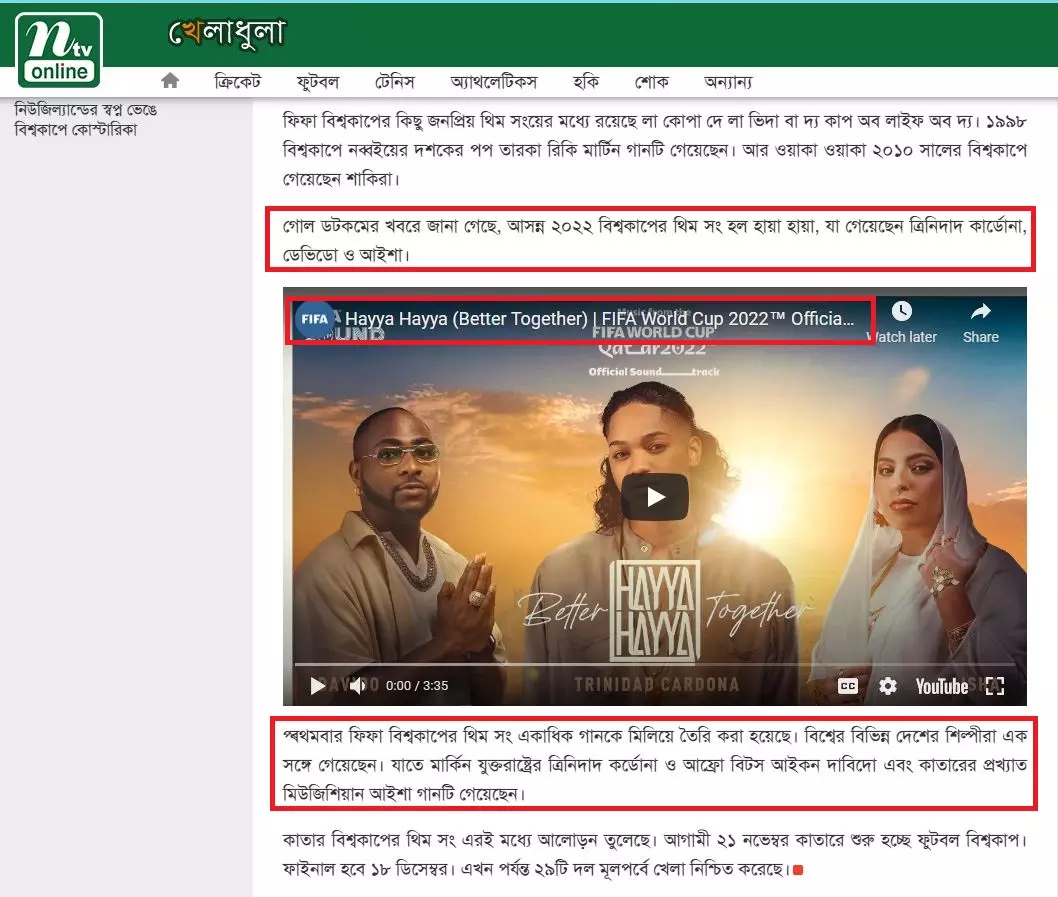Click the paragraph starting প্রথমবার ফিফা বিশ্বকাপের

(x=655, y=764)
